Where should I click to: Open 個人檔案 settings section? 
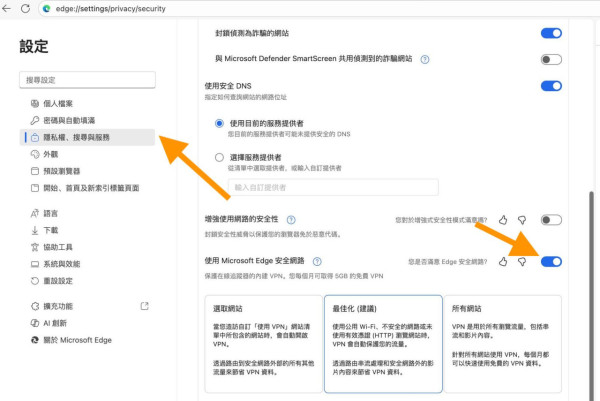click(x=87, y=103)
